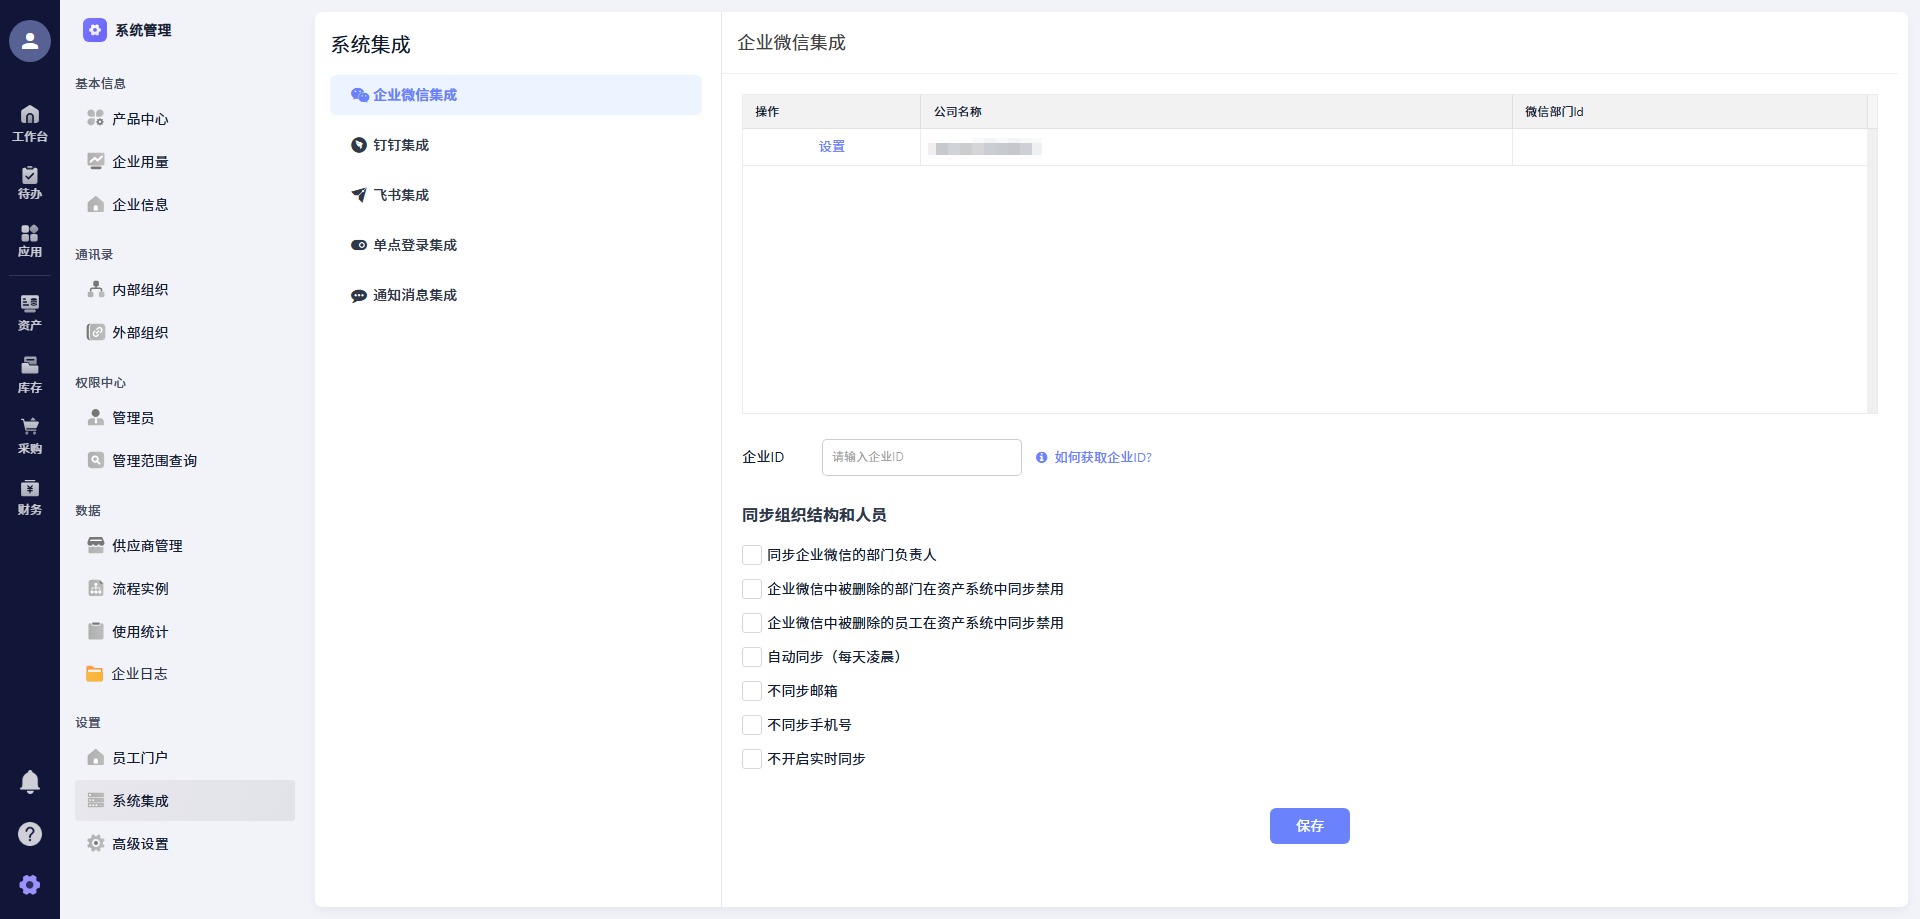Open 管理范围查询 in sidebar
Screen dimensions: 1920x919
[x=185, y=461]
